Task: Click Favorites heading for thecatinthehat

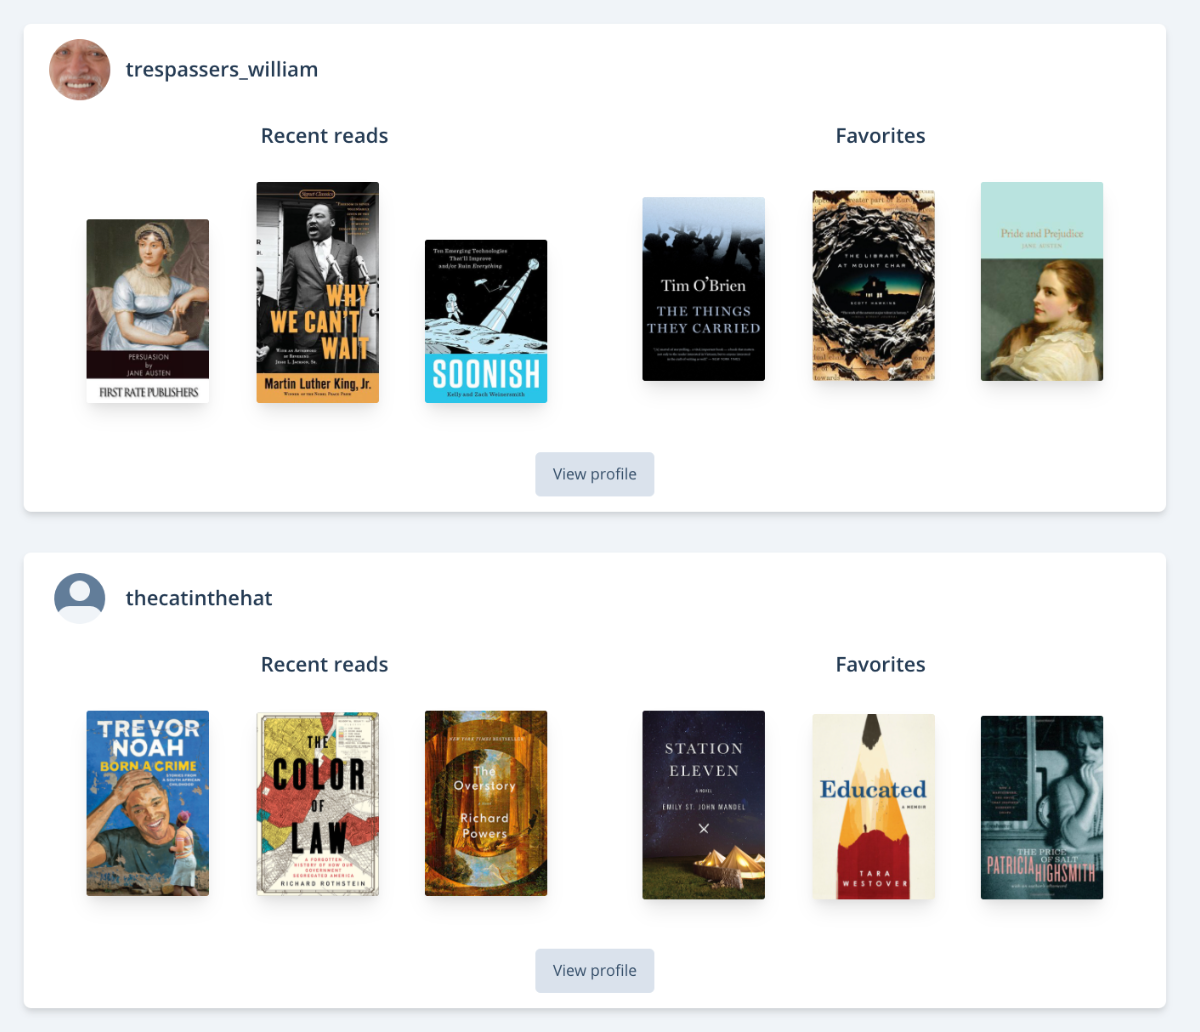Action: point(881,665)
